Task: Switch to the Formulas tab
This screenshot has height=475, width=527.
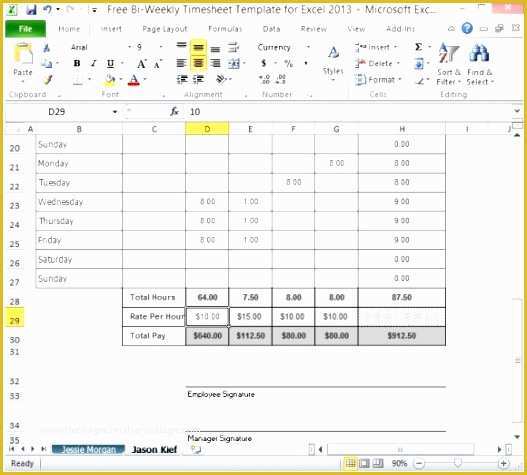Action: click(225, 29)
